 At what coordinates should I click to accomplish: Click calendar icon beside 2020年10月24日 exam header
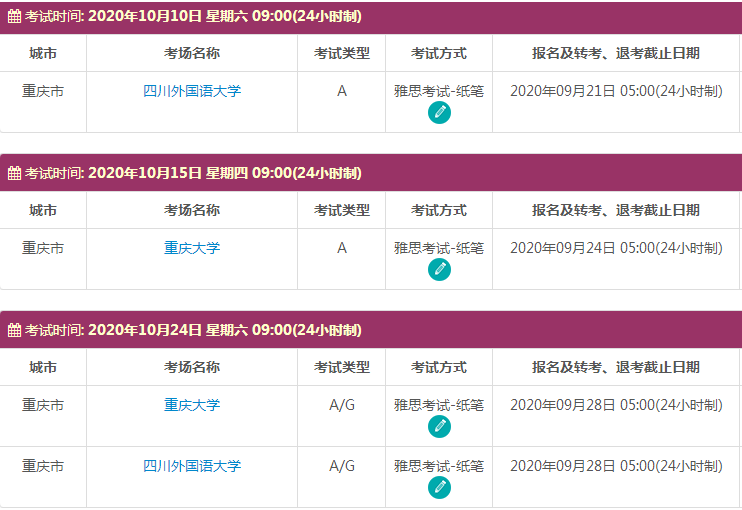coord(14,330)
